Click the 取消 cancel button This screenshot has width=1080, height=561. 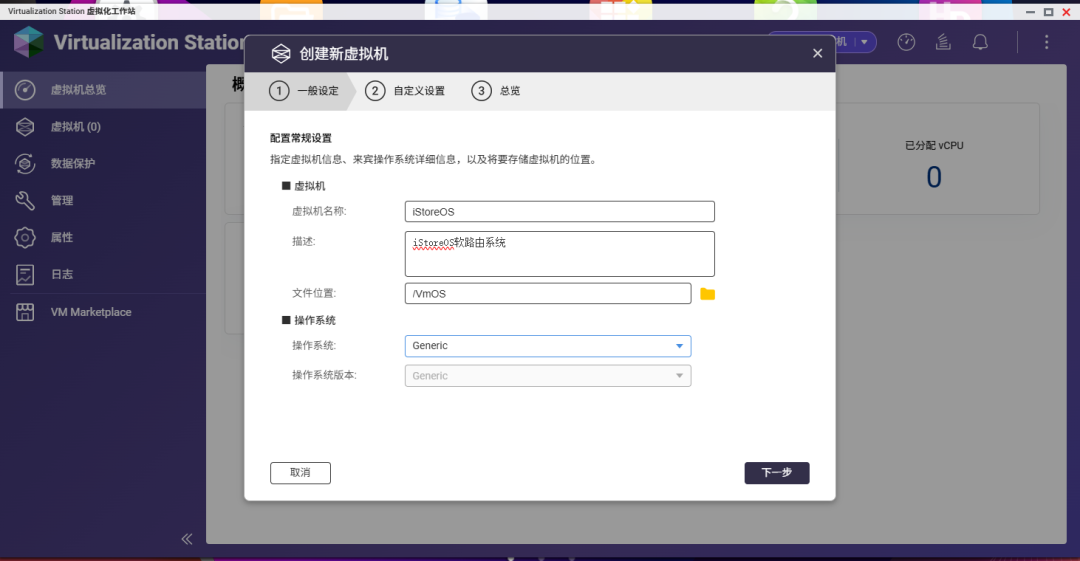[300, 473]
